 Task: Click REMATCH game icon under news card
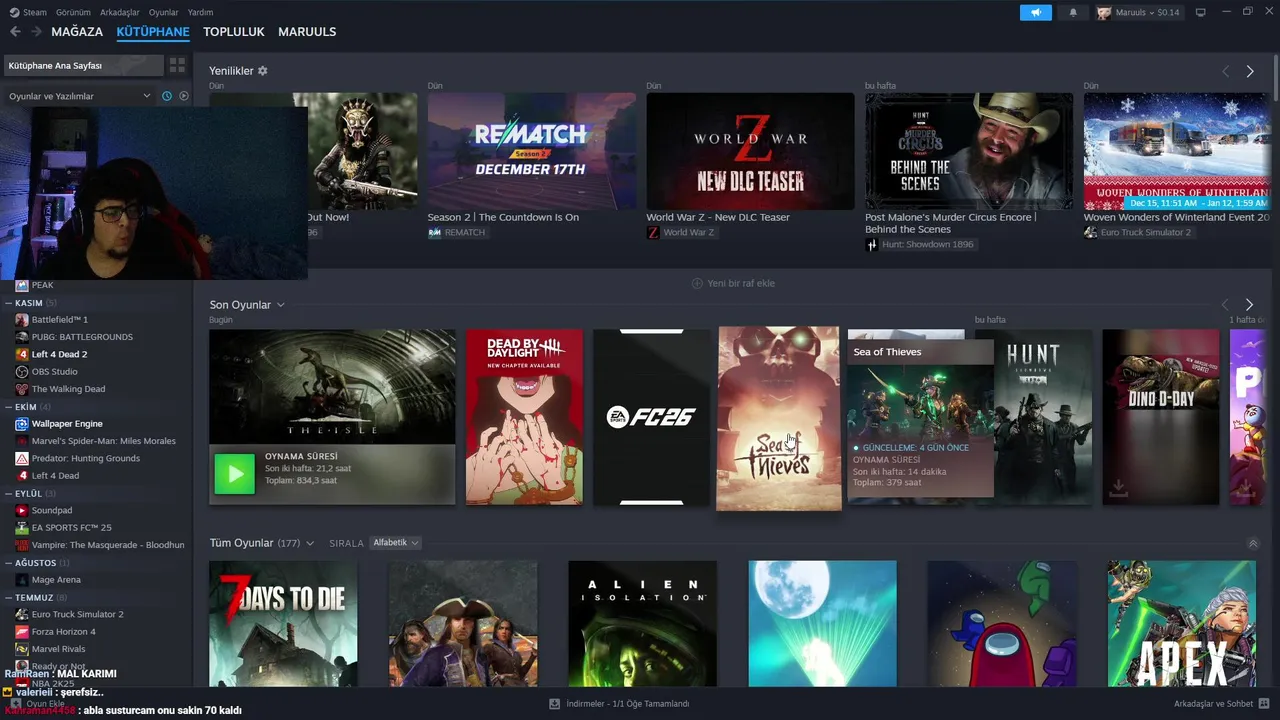click(434, 232)
